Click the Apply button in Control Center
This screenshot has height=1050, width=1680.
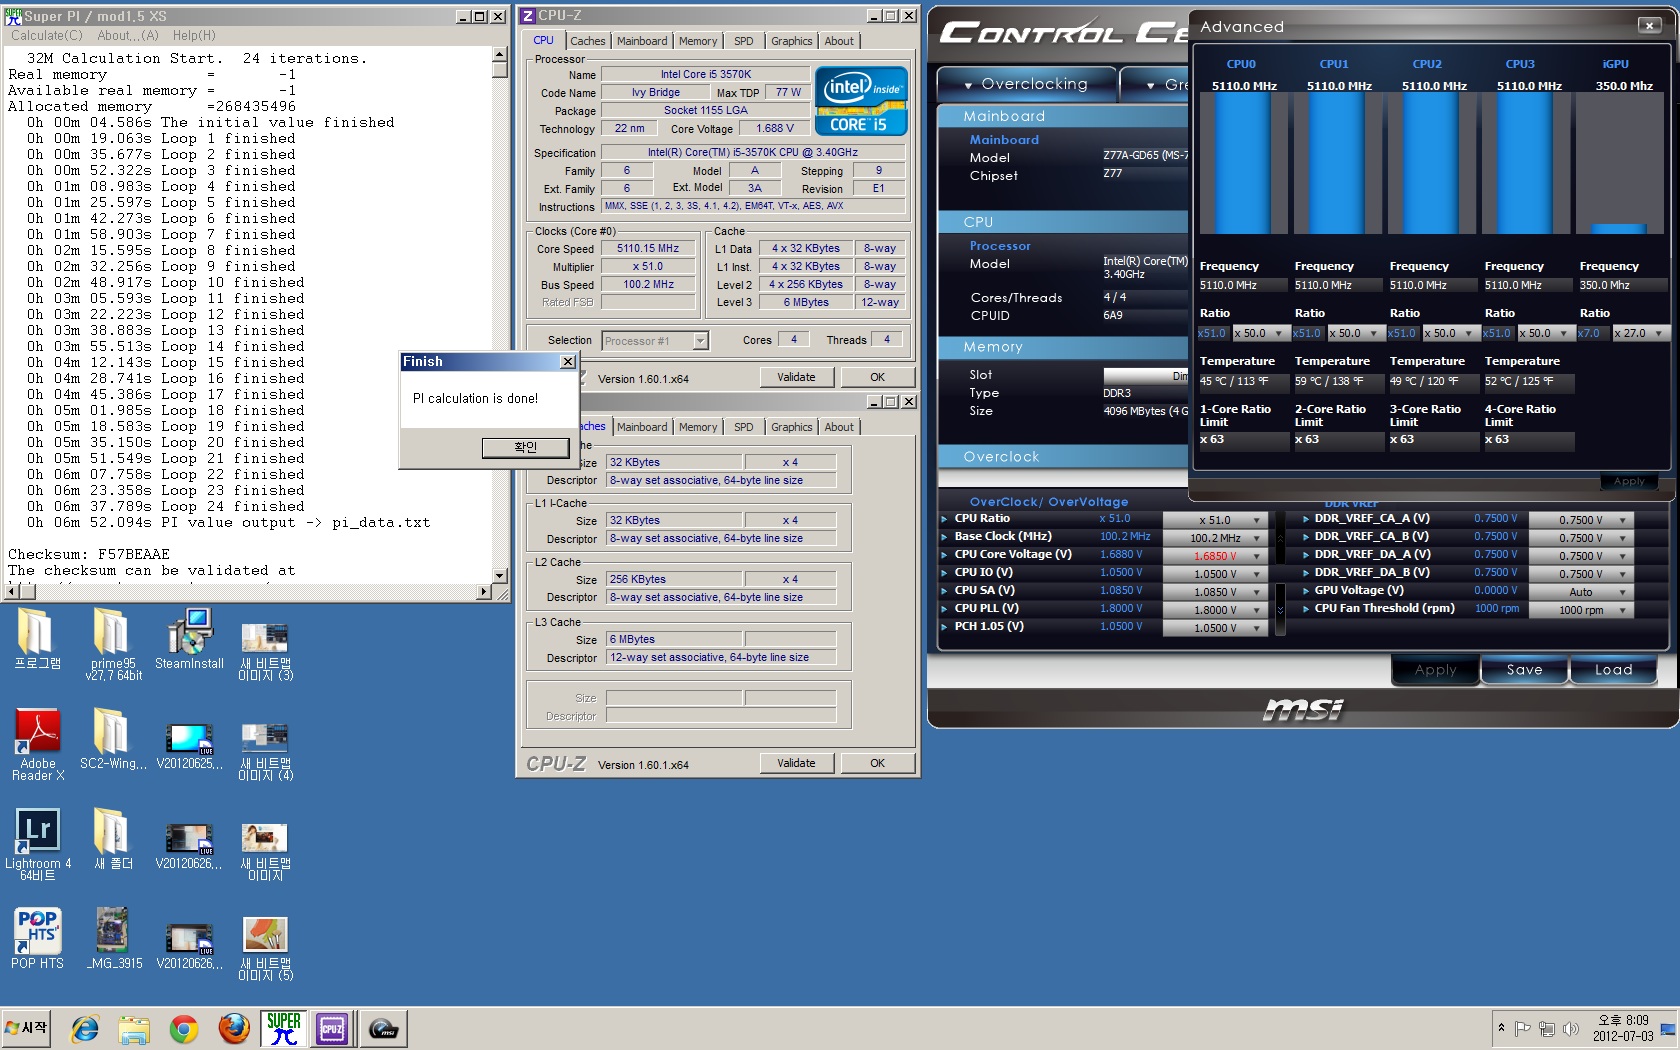(x=1435, y=670)
